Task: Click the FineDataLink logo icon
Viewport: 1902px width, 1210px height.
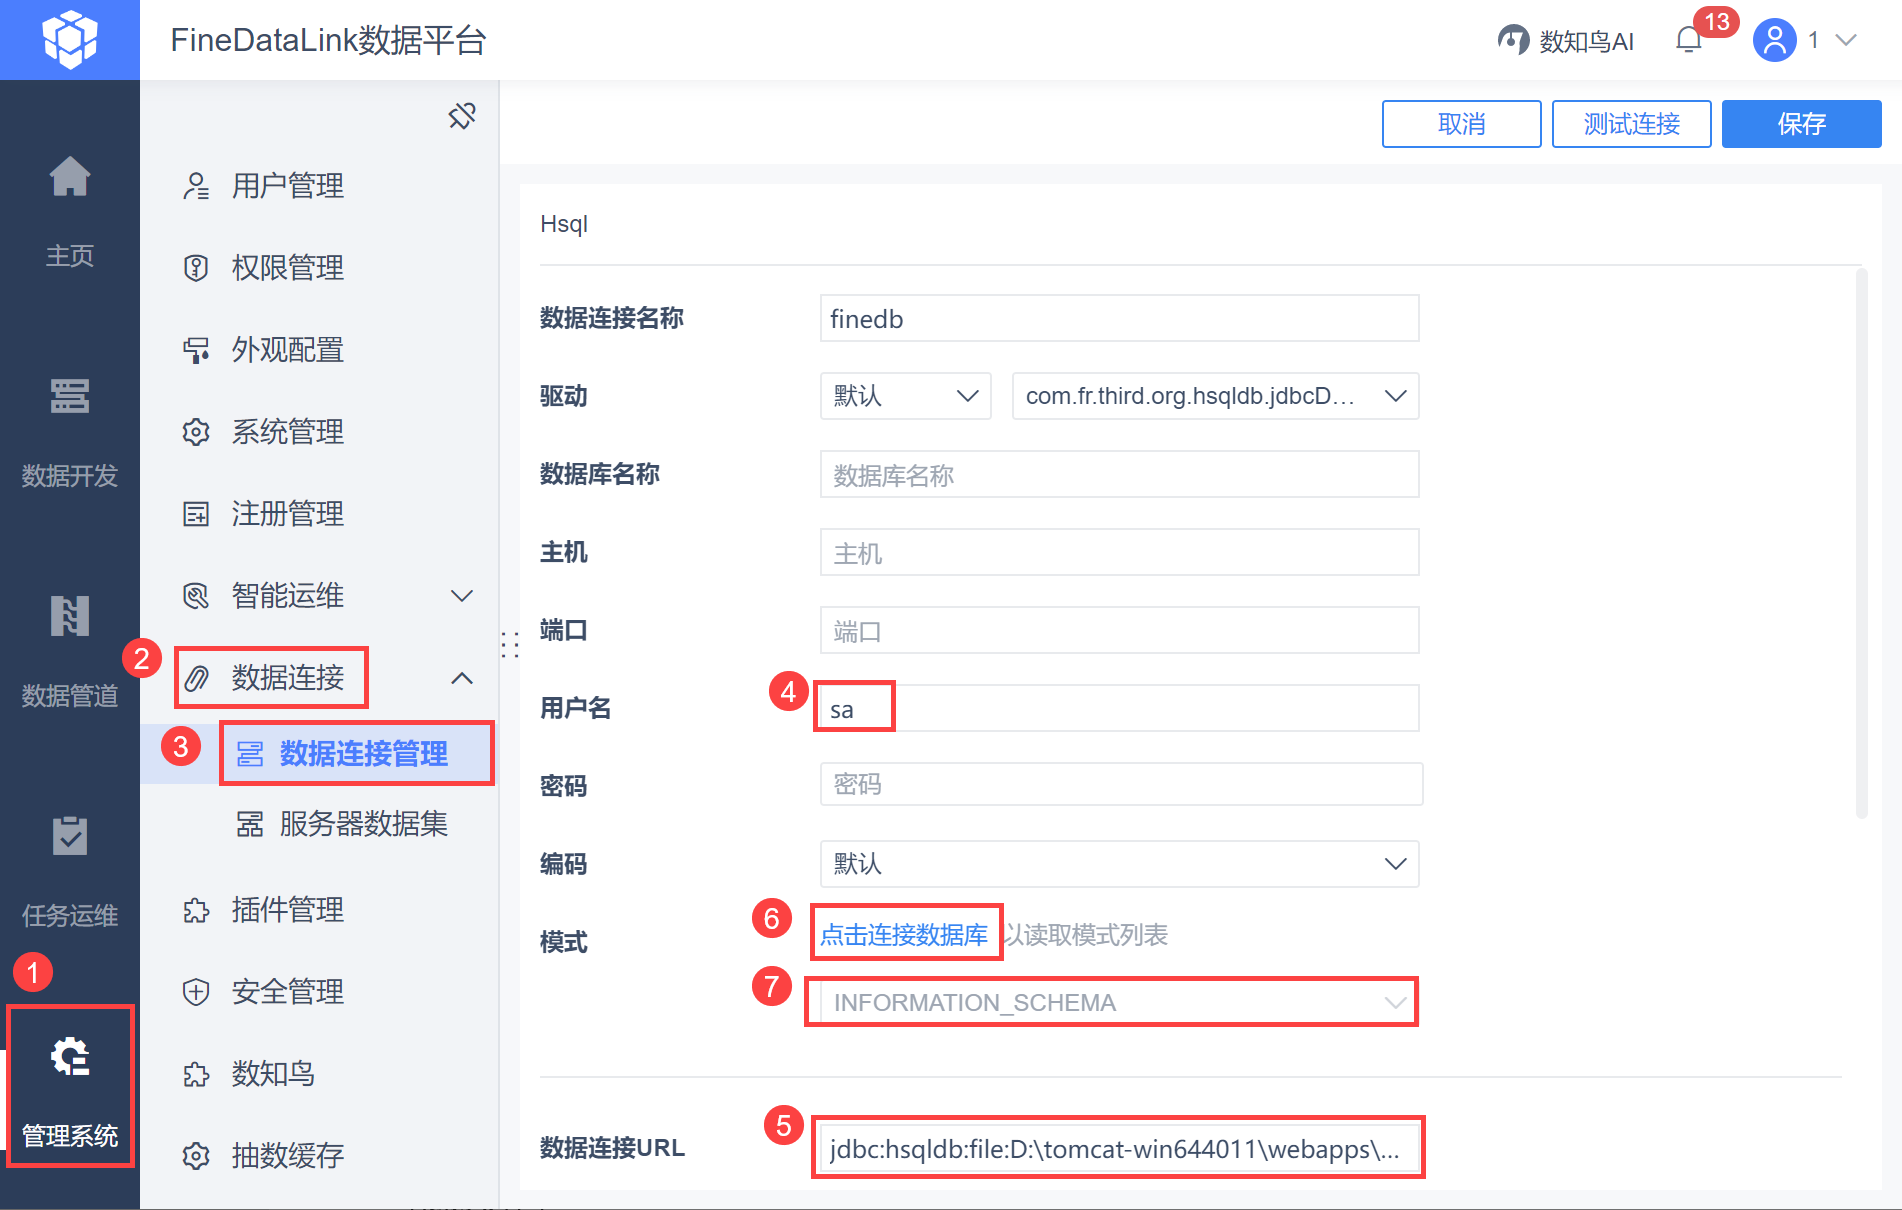Action: click(70, 40)
